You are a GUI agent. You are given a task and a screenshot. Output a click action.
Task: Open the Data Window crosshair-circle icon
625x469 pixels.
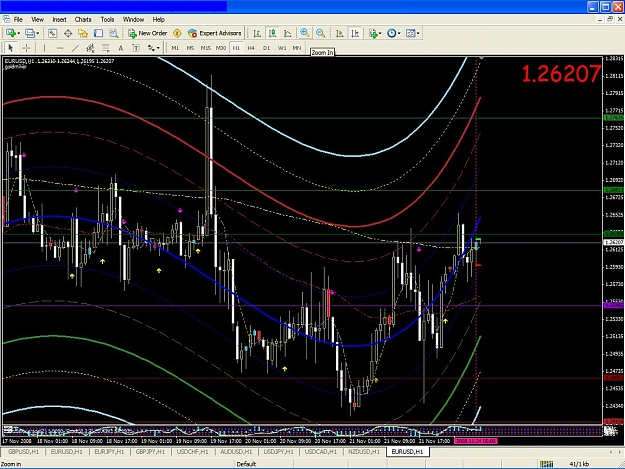(68, 33)
